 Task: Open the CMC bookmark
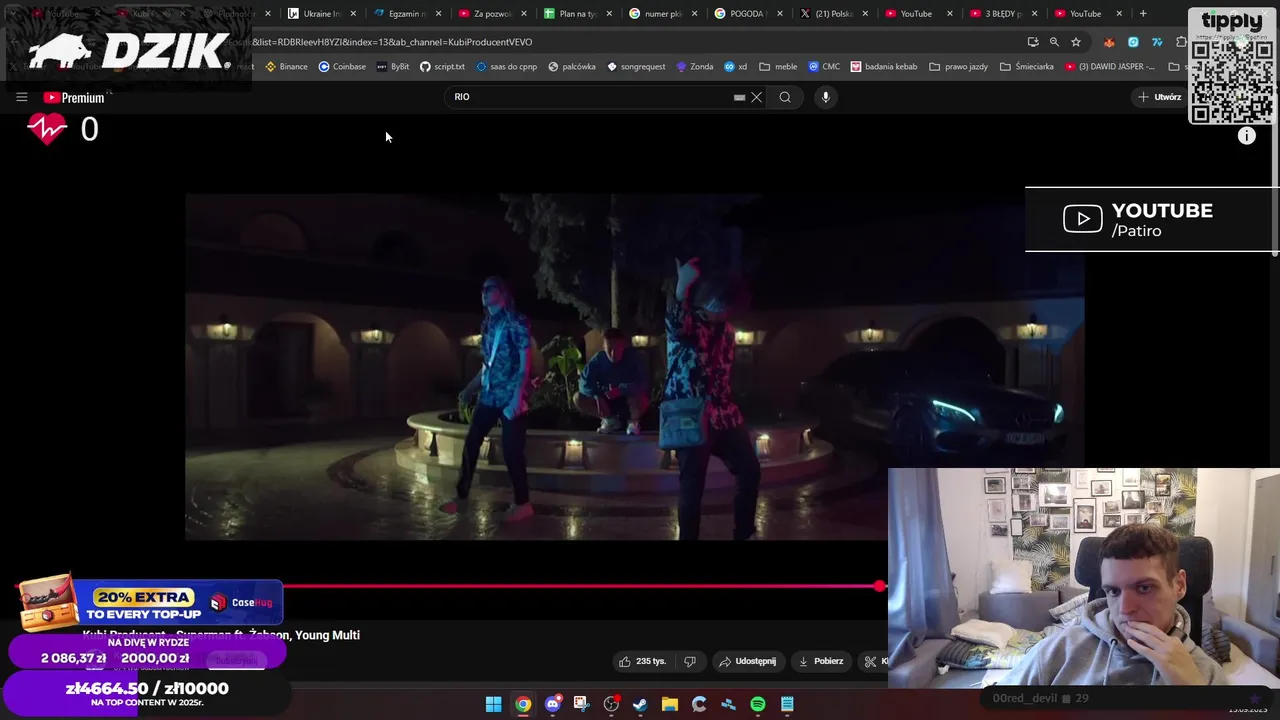coord(824,67)
